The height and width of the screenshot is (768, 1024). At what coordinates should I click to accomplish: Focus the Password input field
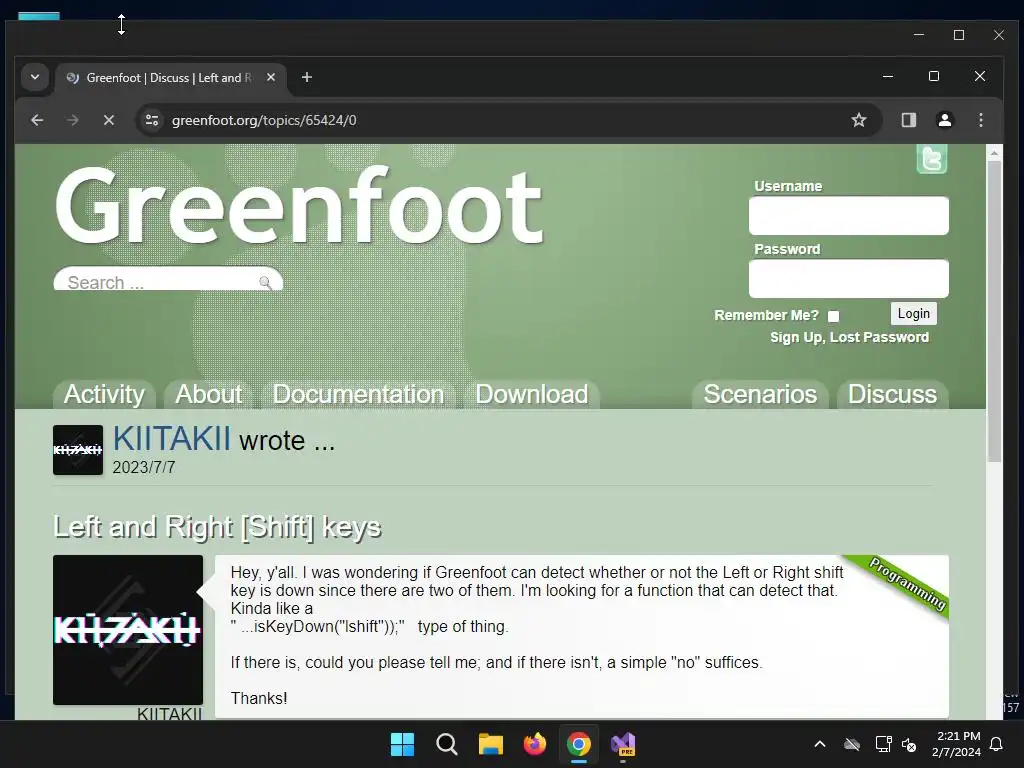pos(848,278)
